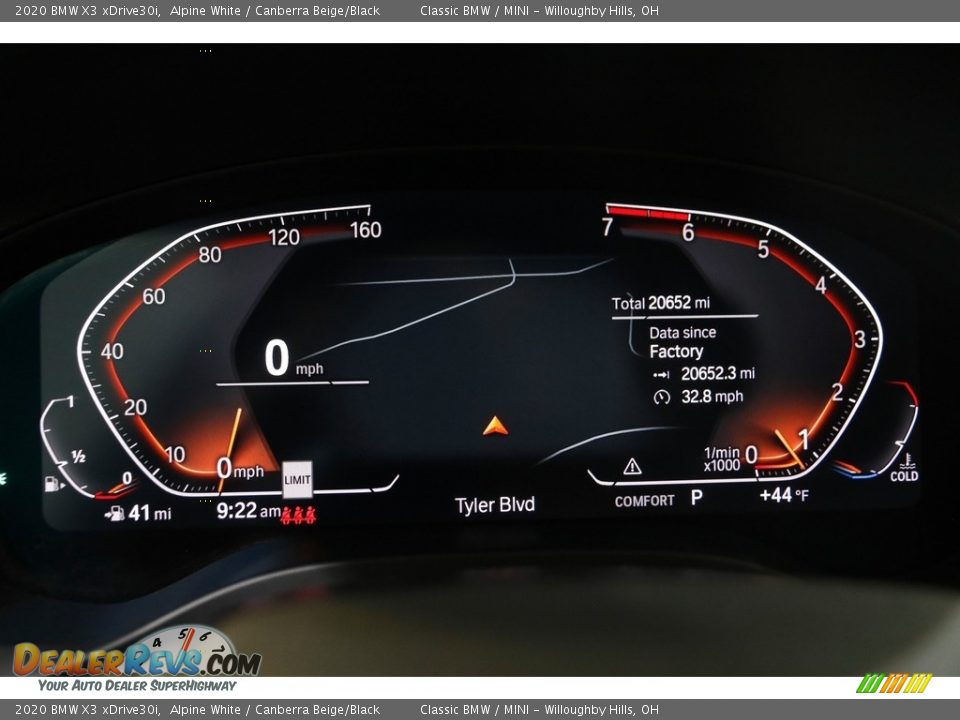This screenshot has height=720, width=960.
Task: Click the warning triangle icon
Action: 632,467
